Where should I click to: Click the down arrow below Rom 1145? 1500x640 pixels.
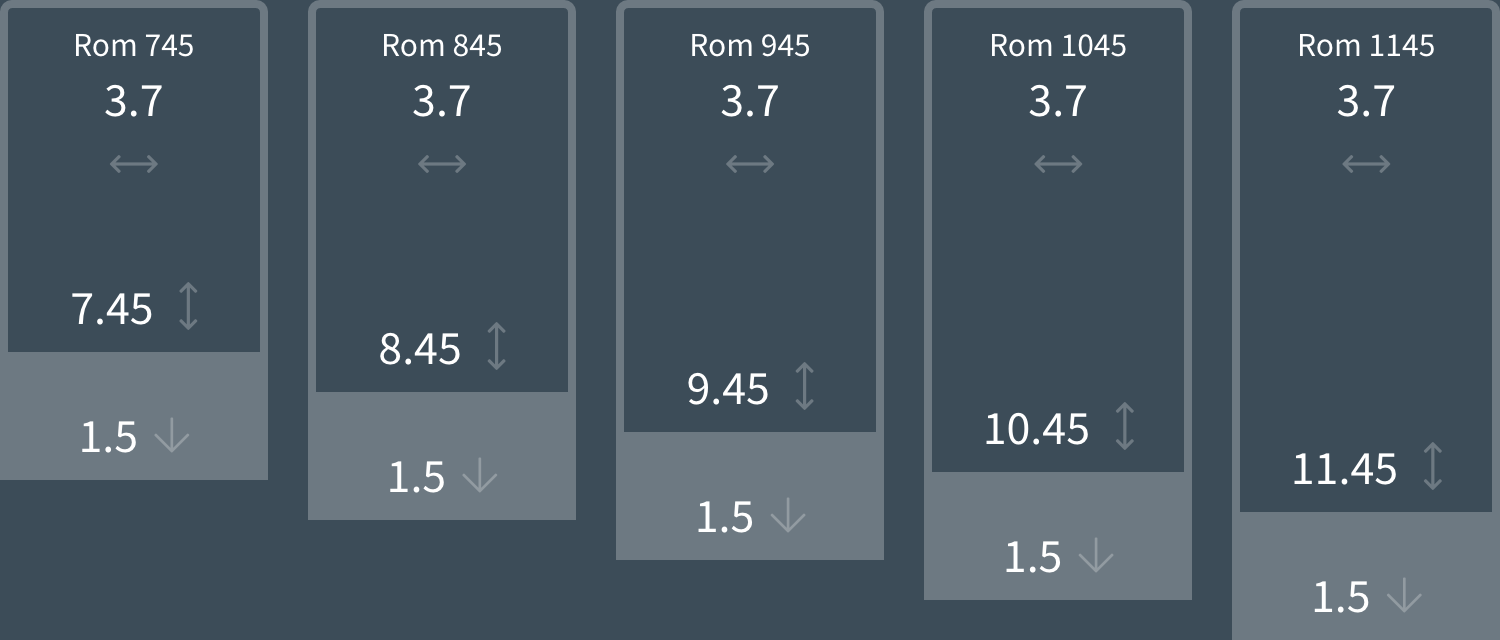click(x=1404, y=596)
